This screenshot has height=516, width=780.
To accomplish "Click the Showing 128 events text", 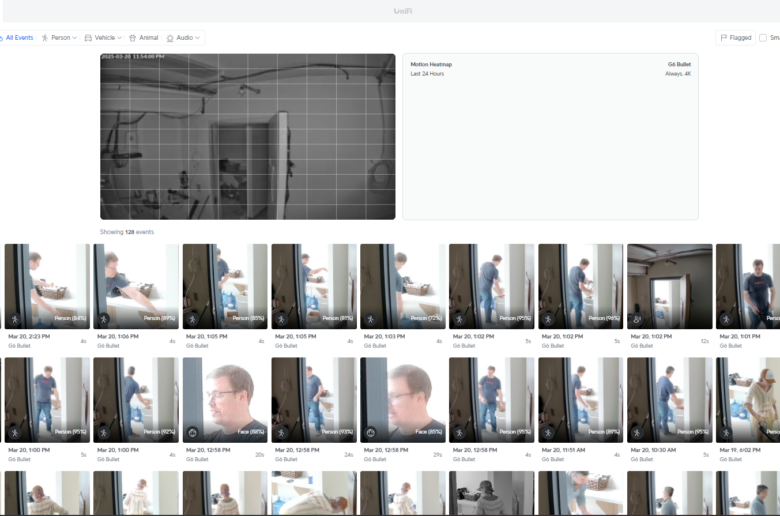I will coord(127,232).
